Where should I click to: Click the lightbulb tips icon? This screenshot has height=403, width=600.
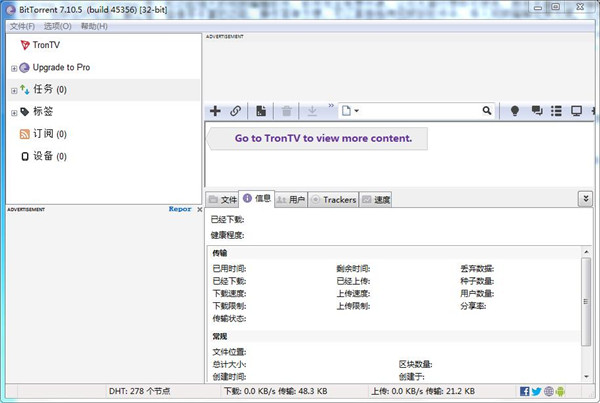(515, 111)
